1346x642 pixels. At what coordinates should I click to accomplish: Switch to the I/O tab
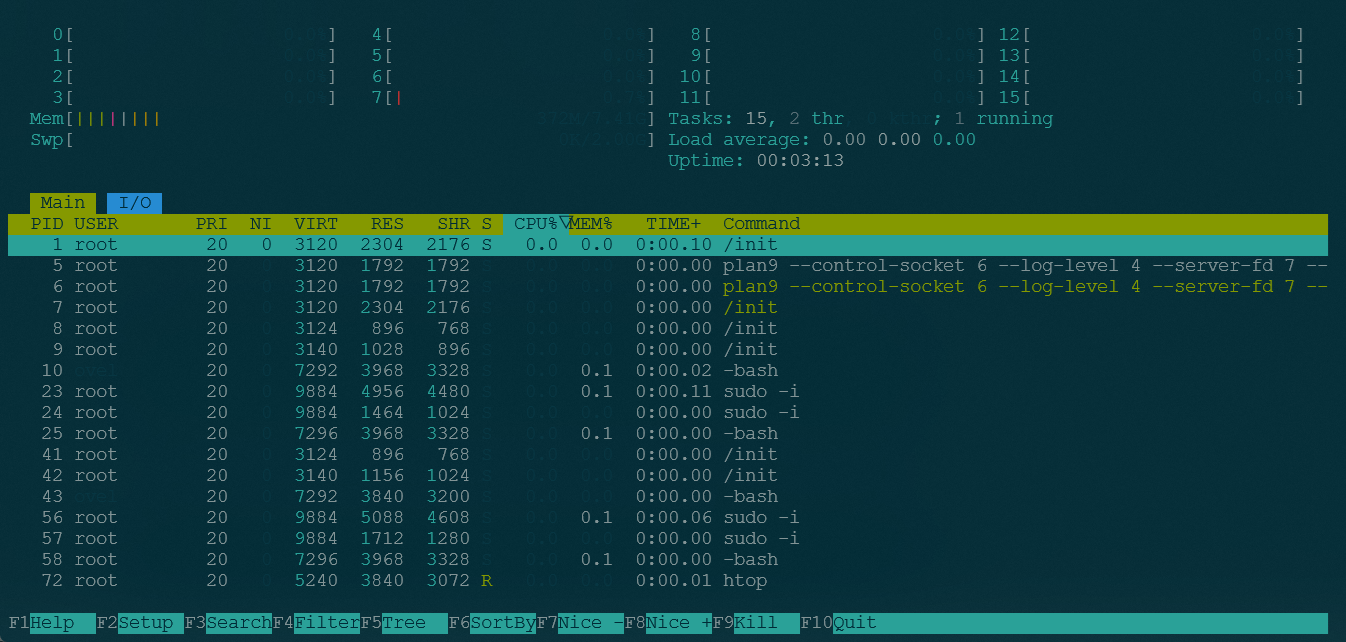[134, 203]
